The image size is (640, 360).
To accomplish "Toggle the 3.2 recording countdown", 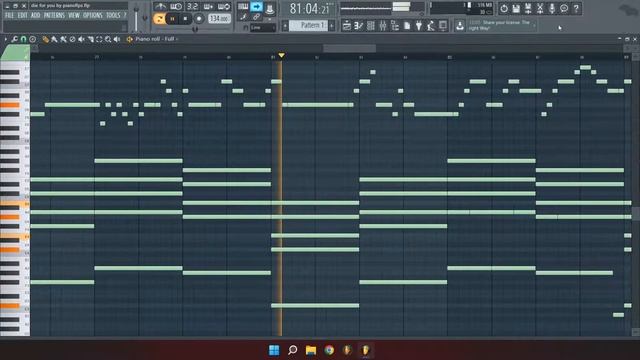I will [192, 7].
